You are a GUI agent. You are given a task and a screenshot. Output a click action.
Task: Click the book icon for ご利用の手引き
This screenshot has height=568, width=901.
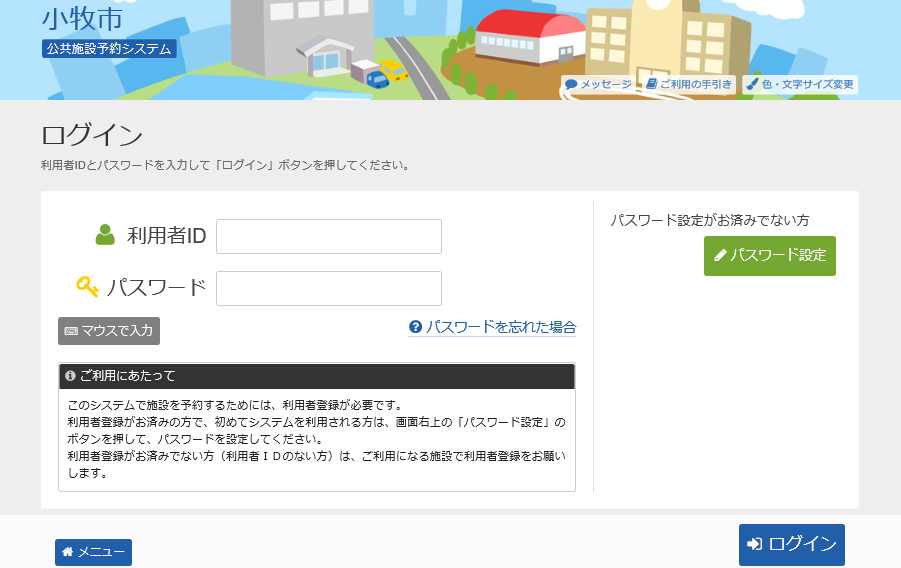(651, 85)
